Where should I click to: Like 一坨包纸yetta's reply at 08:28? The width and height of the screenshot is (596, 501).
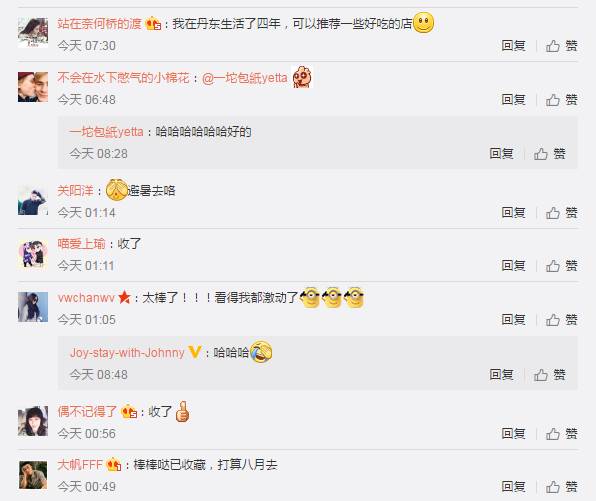[549, 154]
